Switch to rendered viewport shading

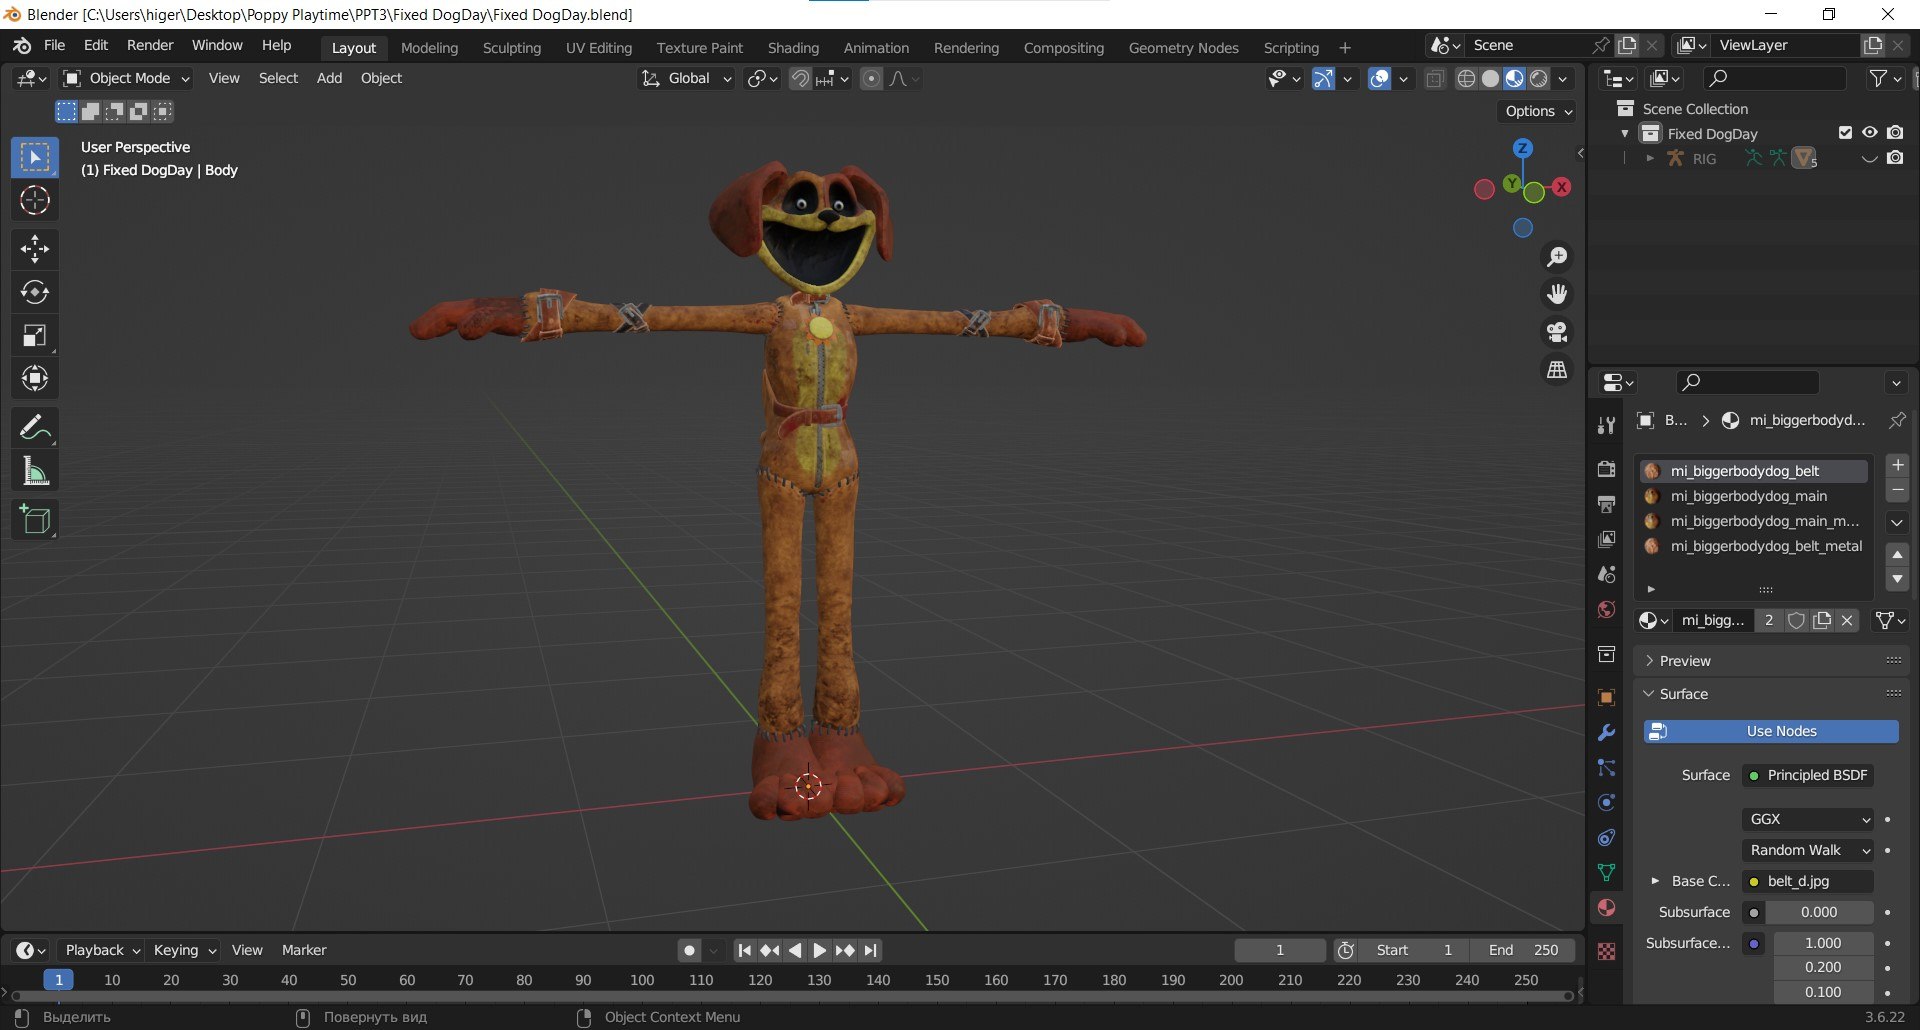pyautogui.click(x=1539, y=79)
